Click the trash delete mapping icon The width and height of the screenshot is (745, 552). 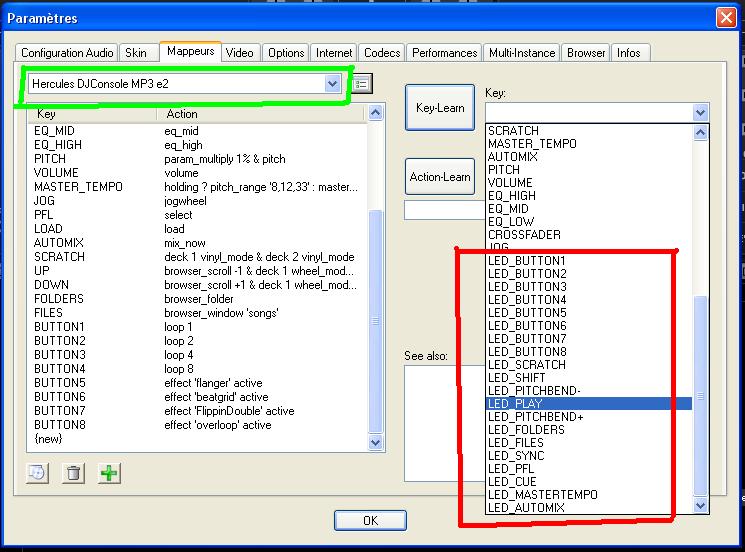(x=73, y=473)
